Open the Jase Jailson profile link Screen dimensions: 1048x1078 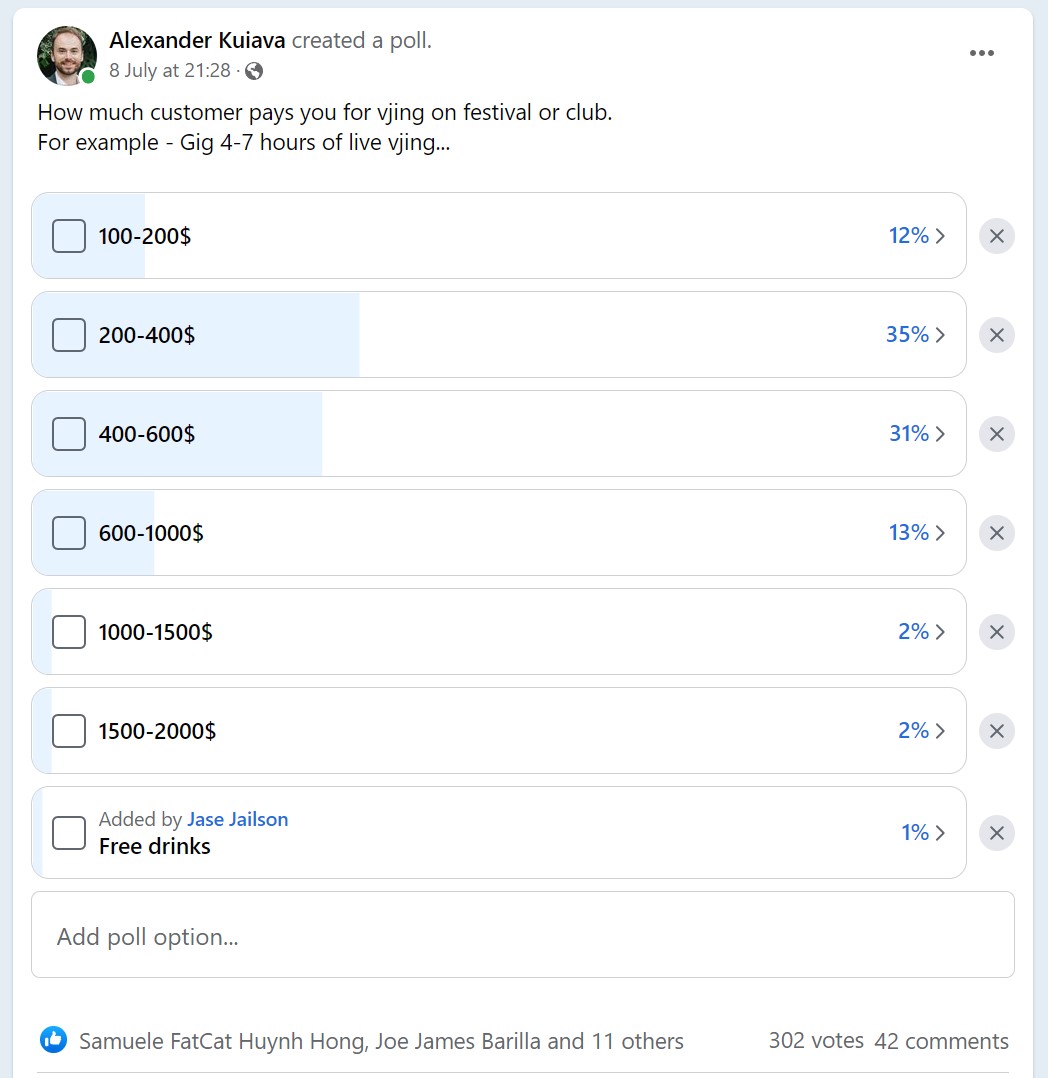point(237,820)
